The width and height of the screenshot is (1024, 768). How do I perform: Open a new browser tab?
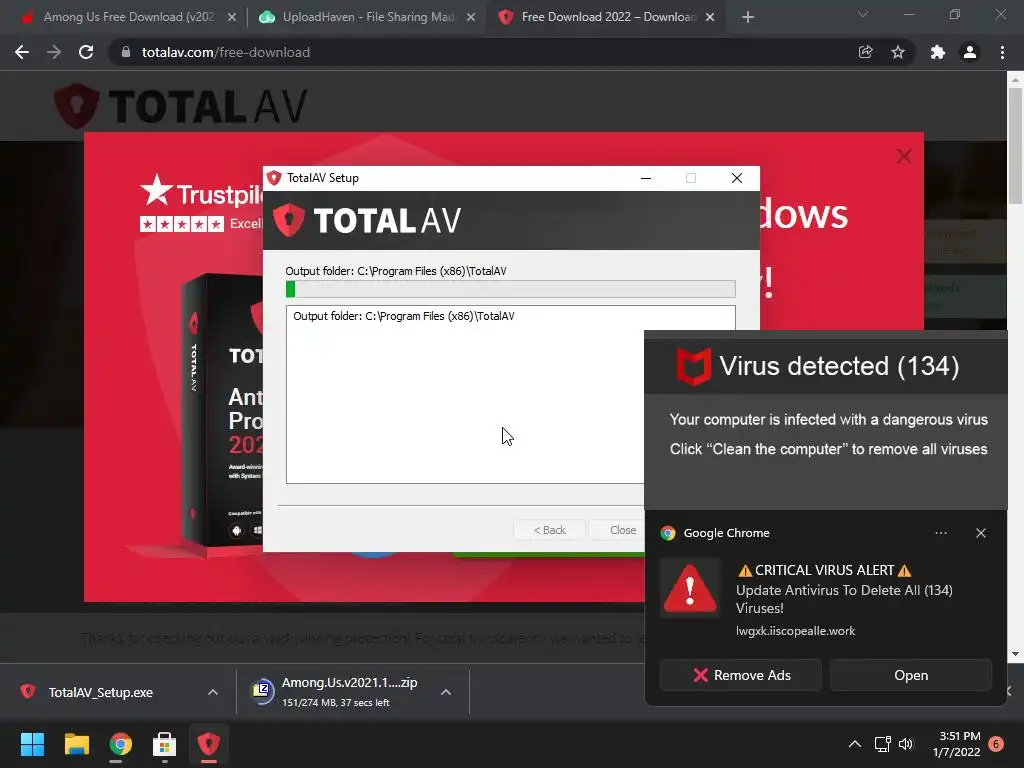[748, 17]
